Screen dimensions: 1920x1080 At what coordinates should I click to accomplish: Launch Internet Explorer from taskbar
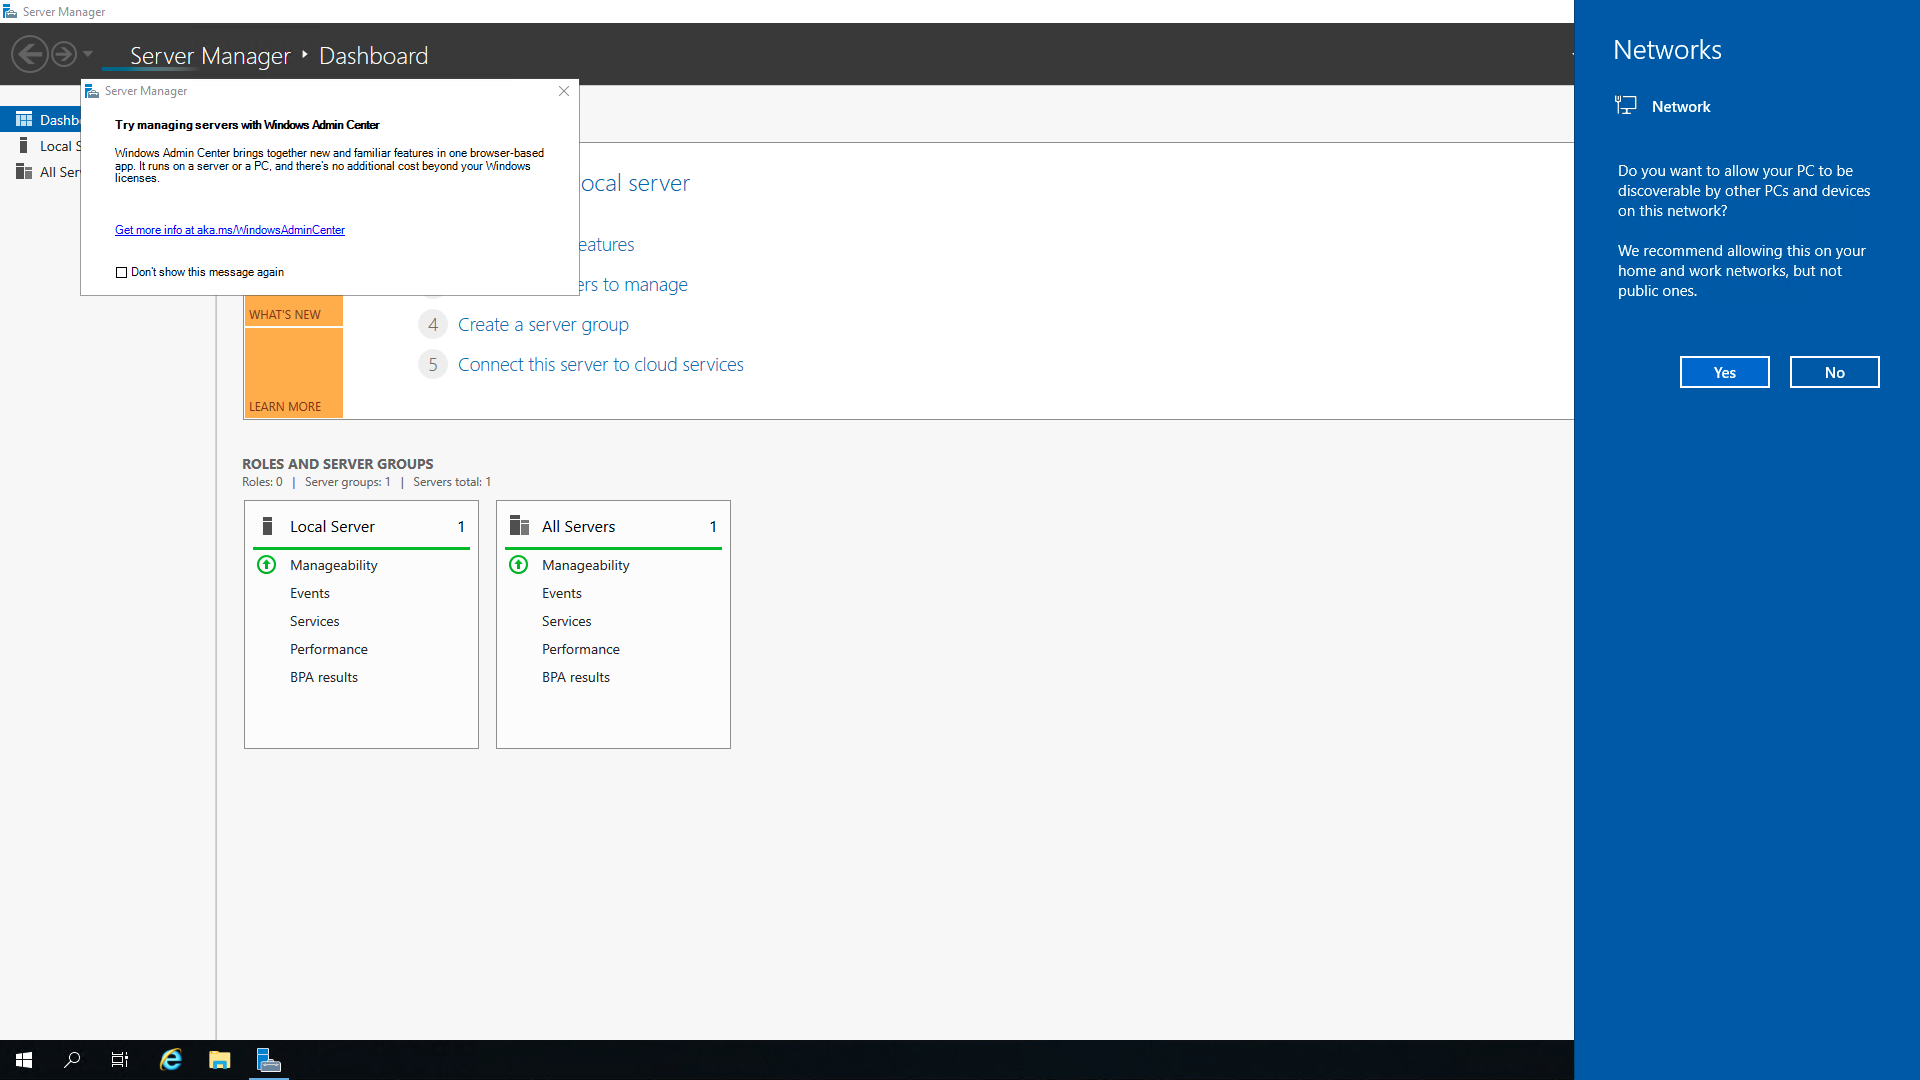pos(171,1060)
